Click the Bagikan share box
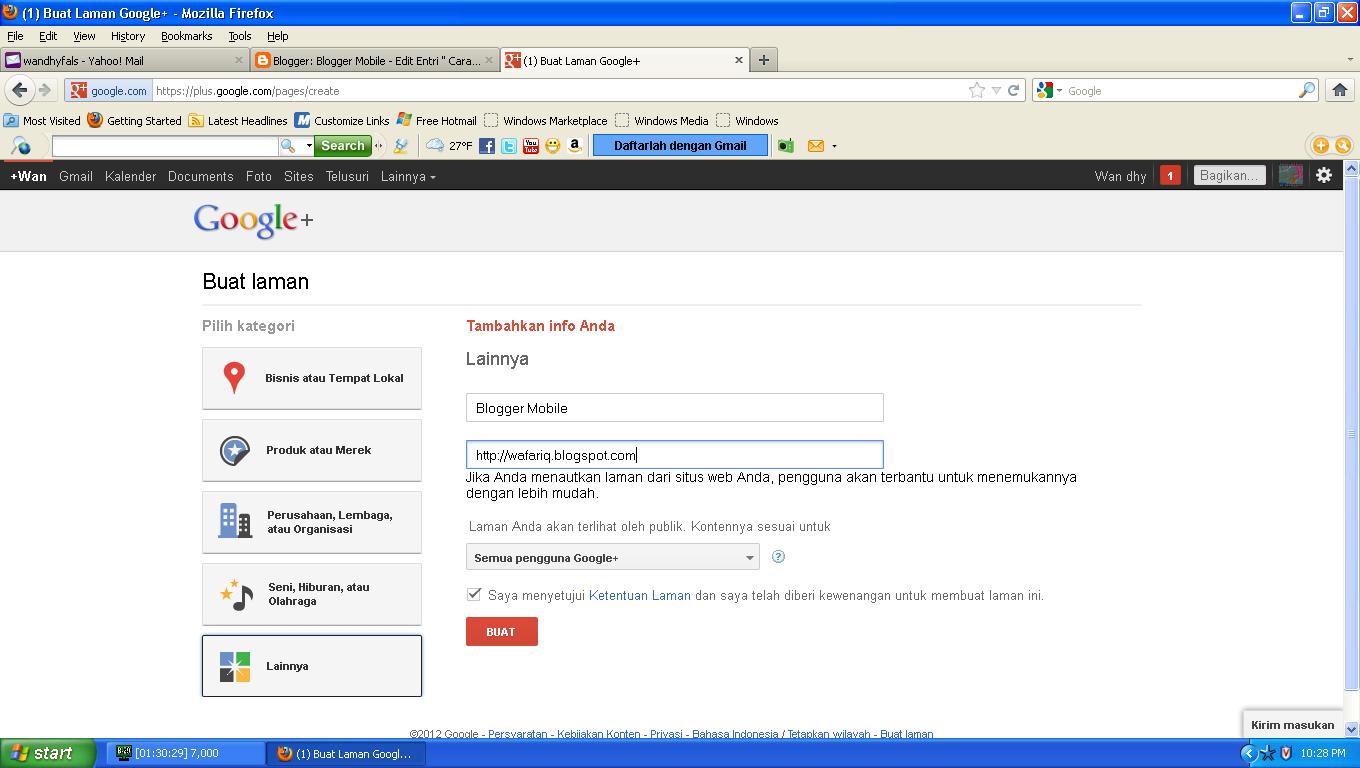Viewport: 1360px width, 768px height. tap(1229, 175)
